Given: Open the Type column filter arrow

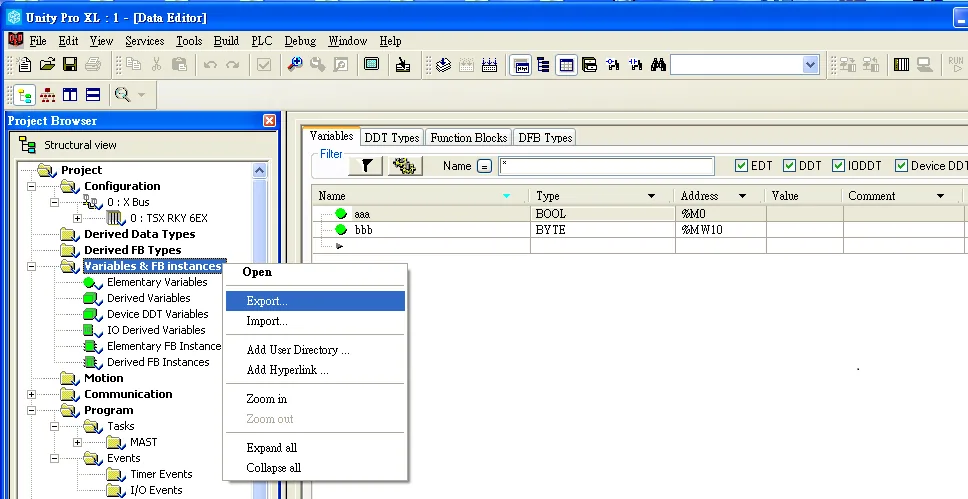Looking at the screenshot, I should point(651,196).
